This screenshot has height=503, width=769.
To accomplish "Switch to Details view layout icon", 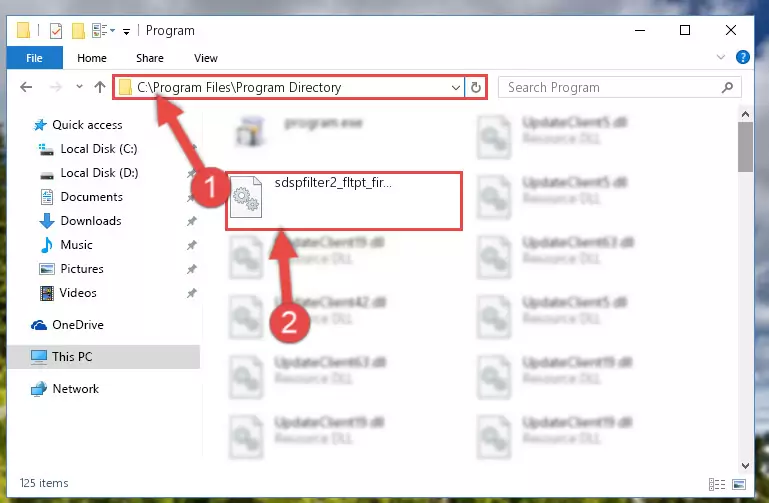I will (717, 484).
